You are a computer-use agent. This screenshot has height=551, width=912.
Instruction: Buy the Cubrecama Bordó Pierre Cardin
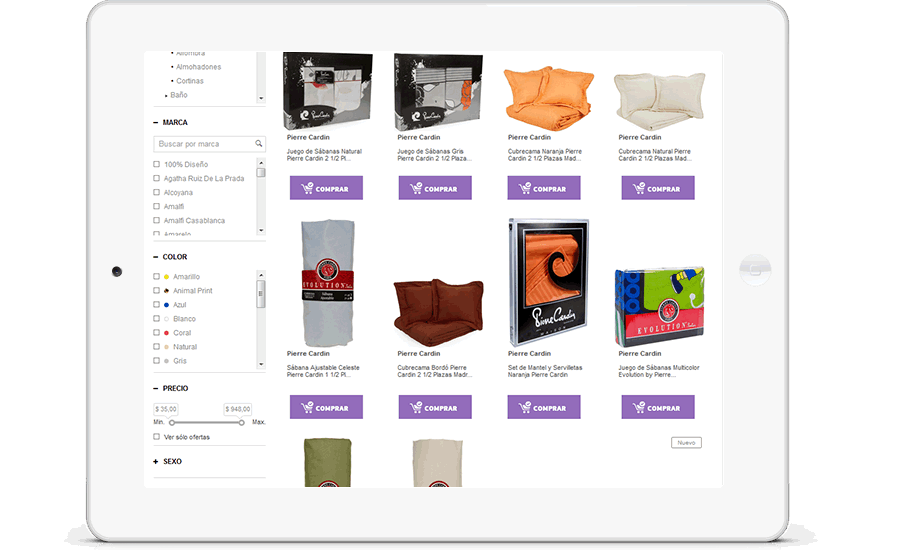pos(435,407)
